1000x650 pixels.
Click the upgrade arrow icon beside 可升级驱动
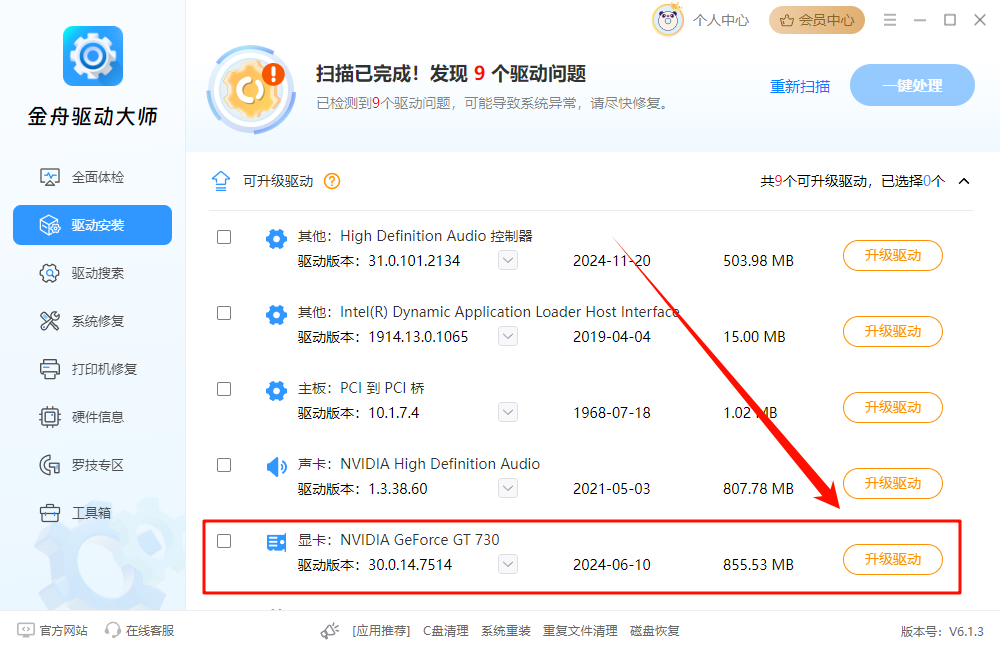(221, 181)
